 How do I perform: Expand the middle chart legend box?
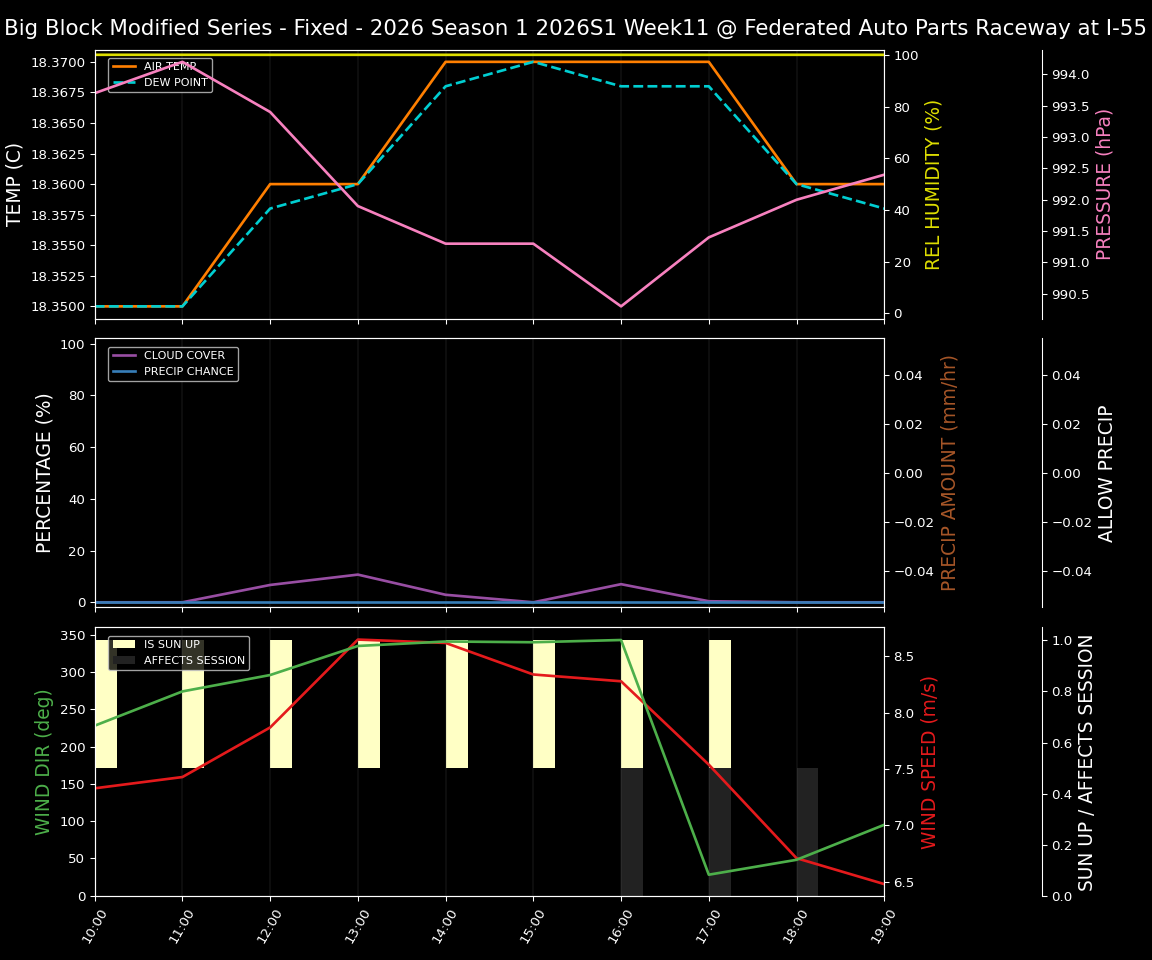(x=174, y=362)
